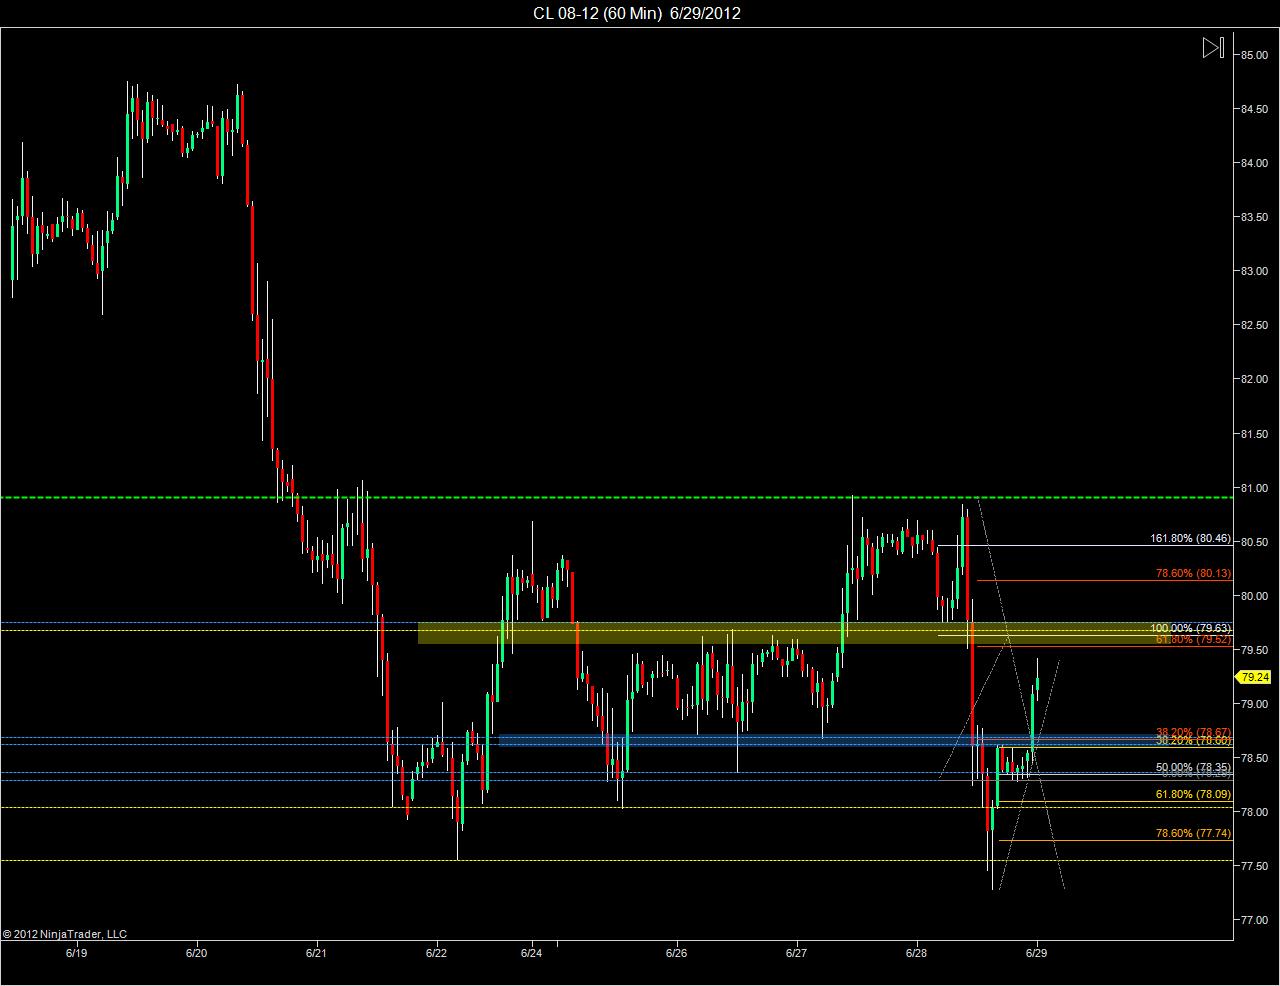
Task: Click the 6/29 date label
Action: pyautogui.click(x=1037, y=954)
